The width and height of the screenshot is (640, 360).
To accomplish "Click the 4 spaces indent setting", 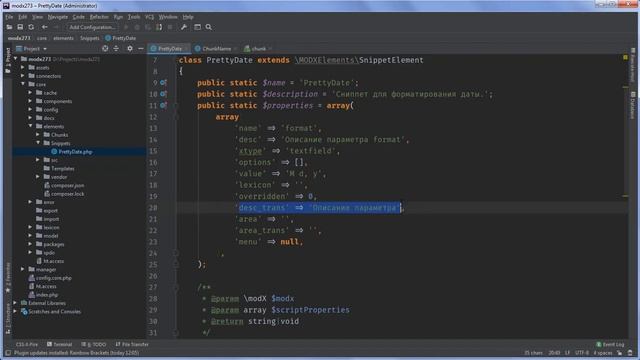I will click(603, 353).
